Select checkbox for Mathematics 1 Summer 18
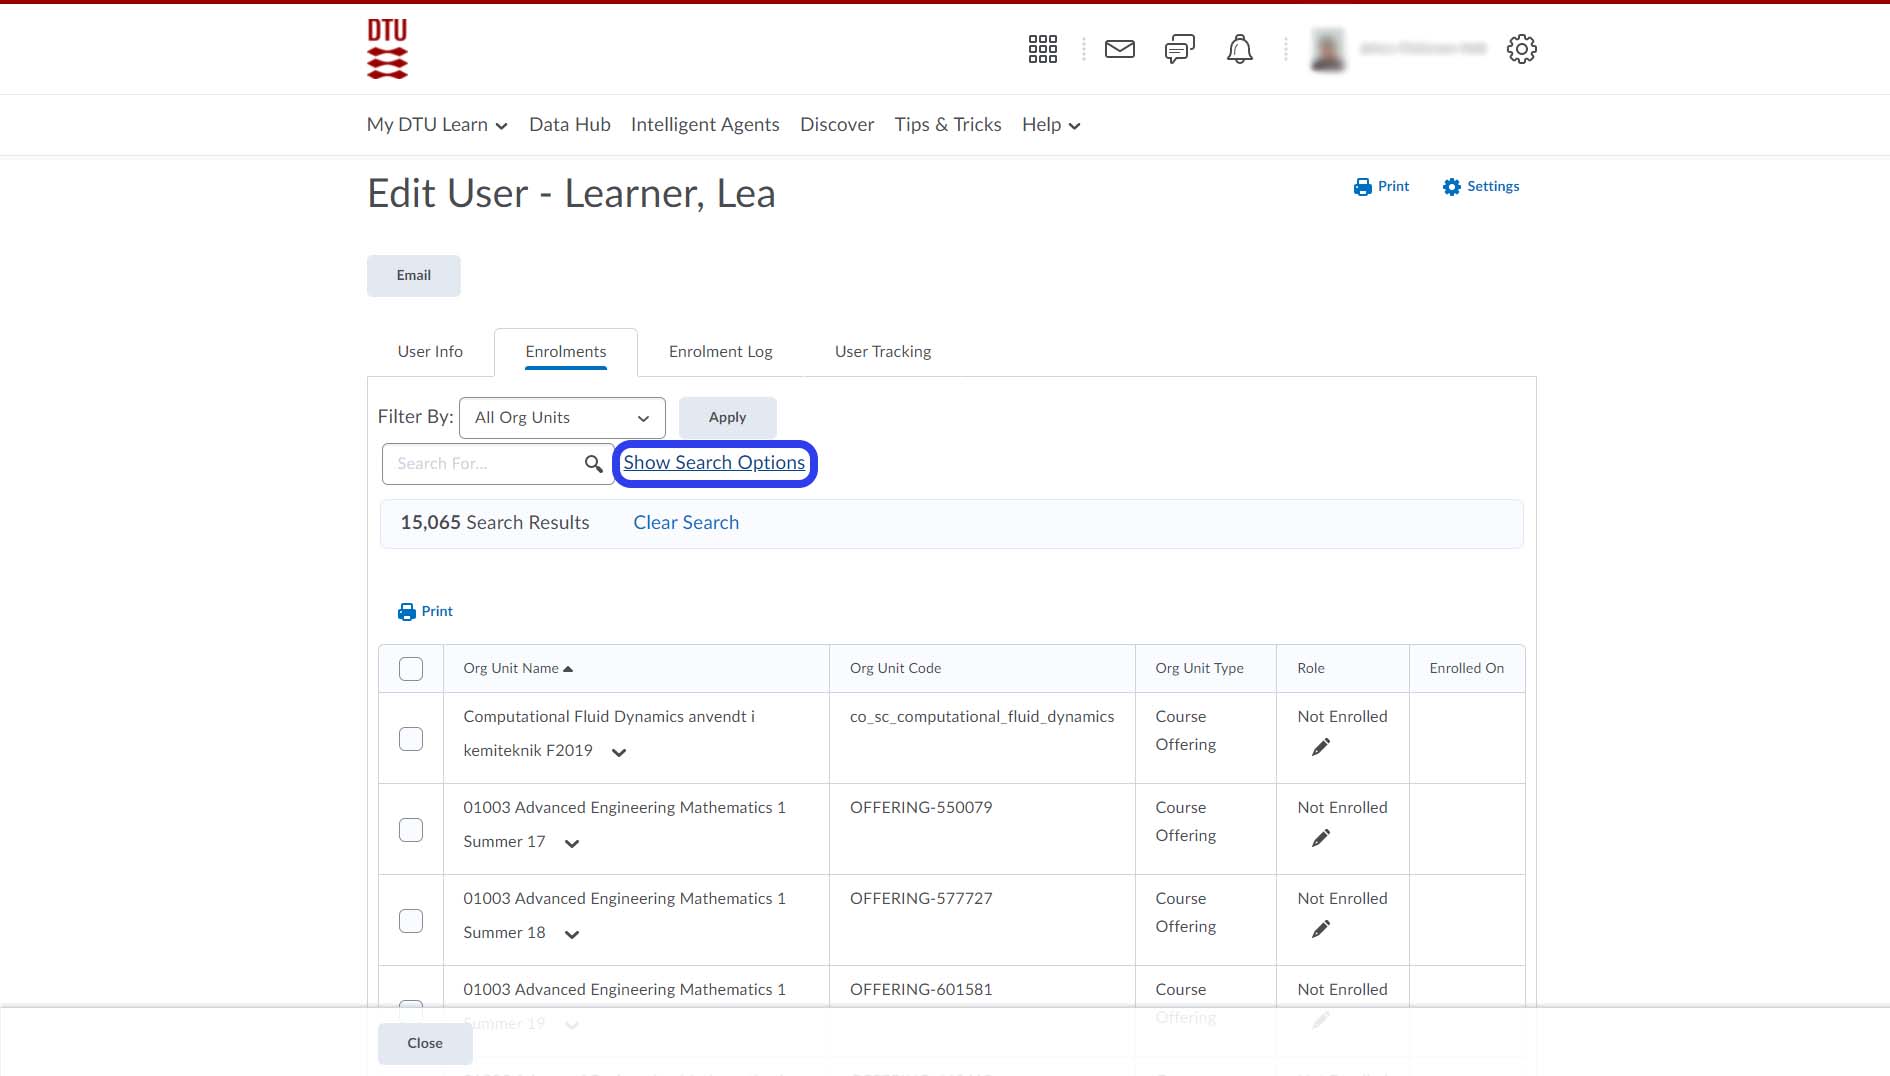This screenshot has height=1076, width=1890. coord(411,921)
